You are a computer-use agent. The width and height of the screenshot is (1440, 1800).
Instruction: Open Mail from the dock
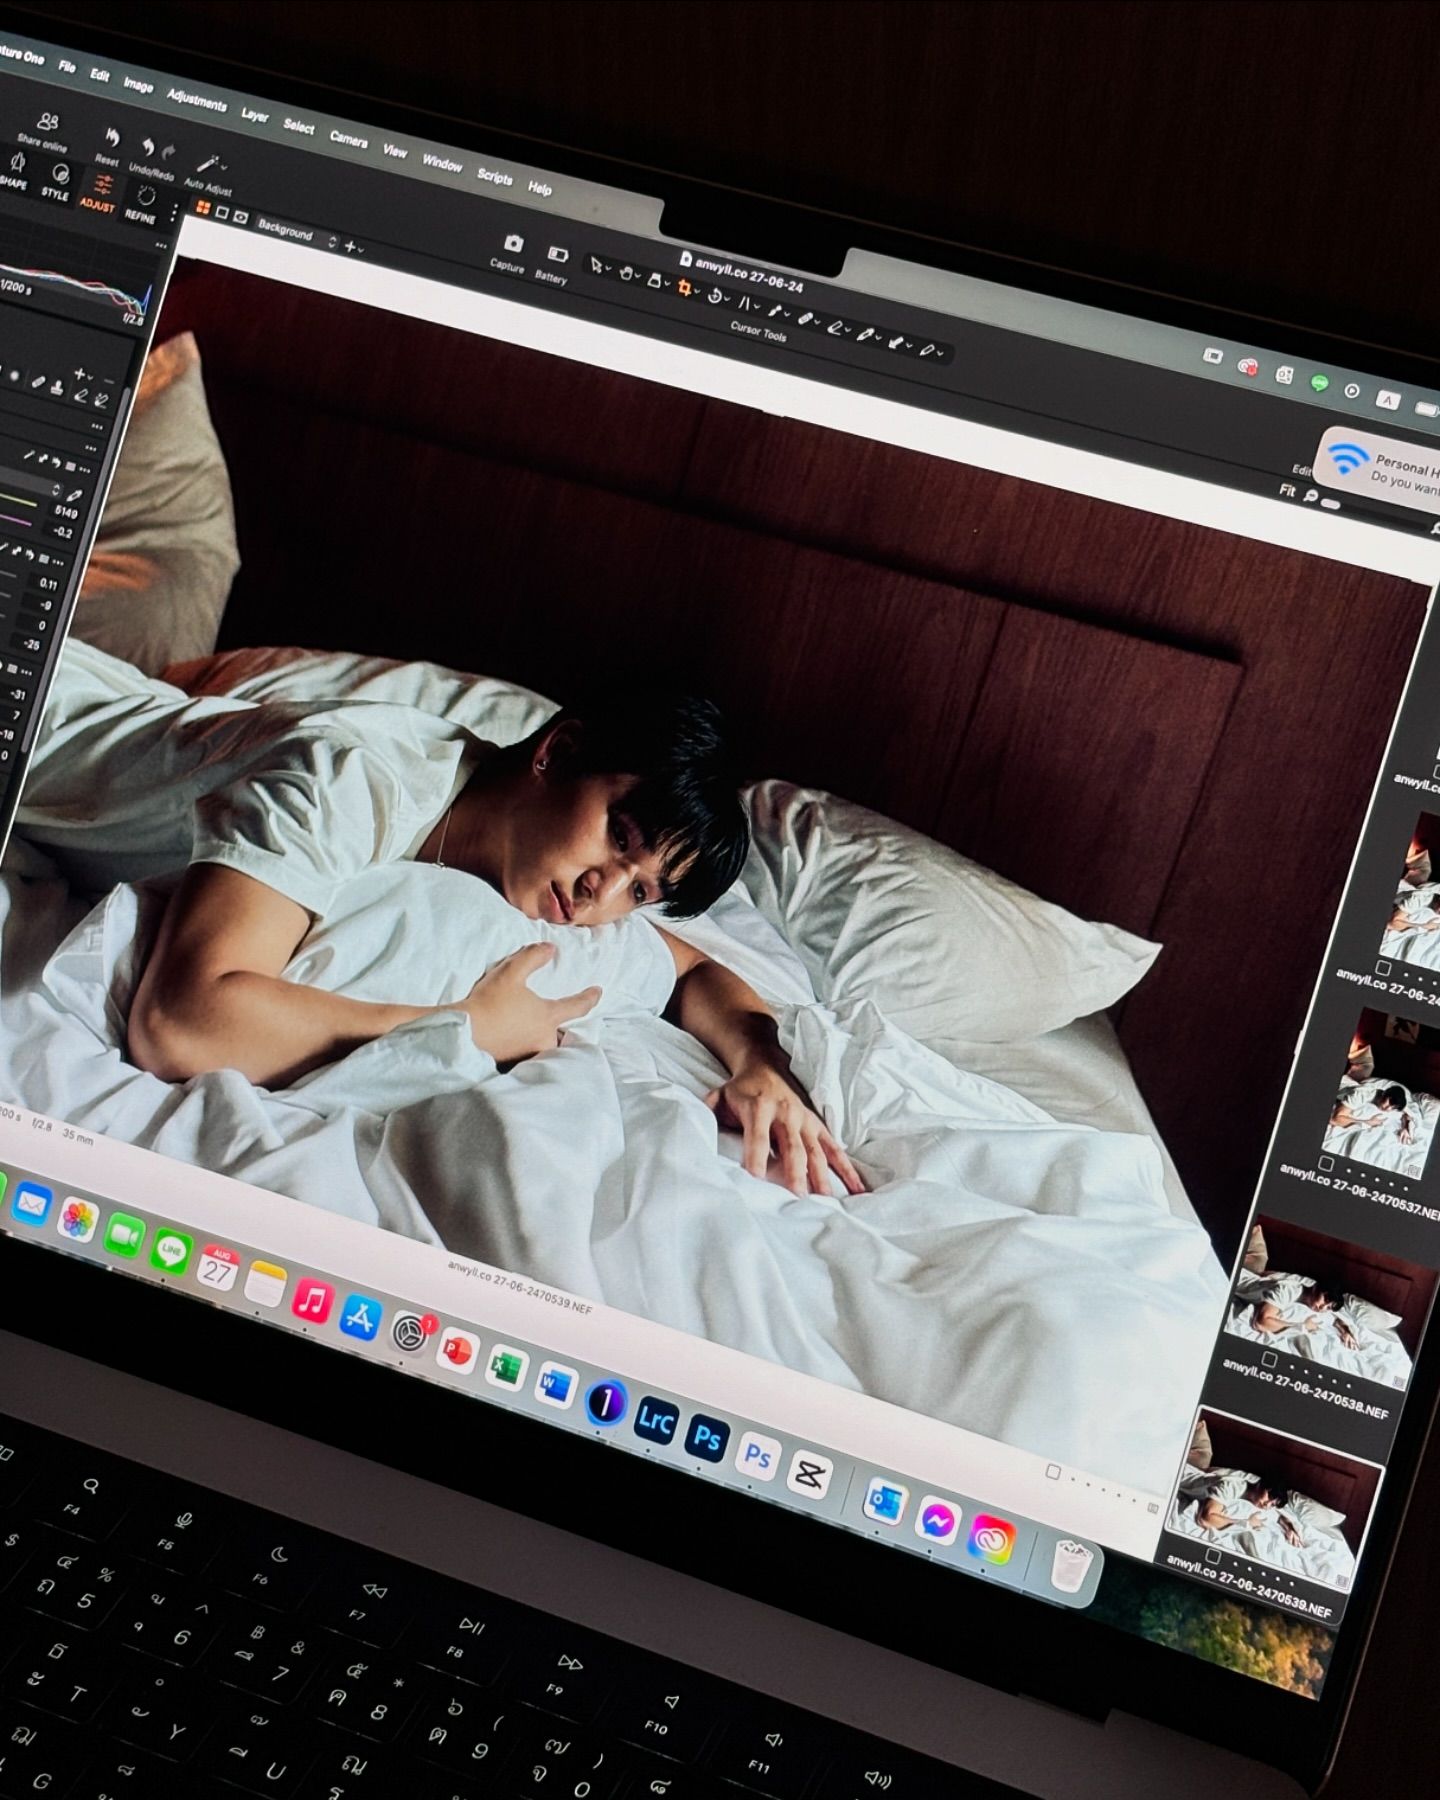pyautogui.click(x=31, y=1204)
